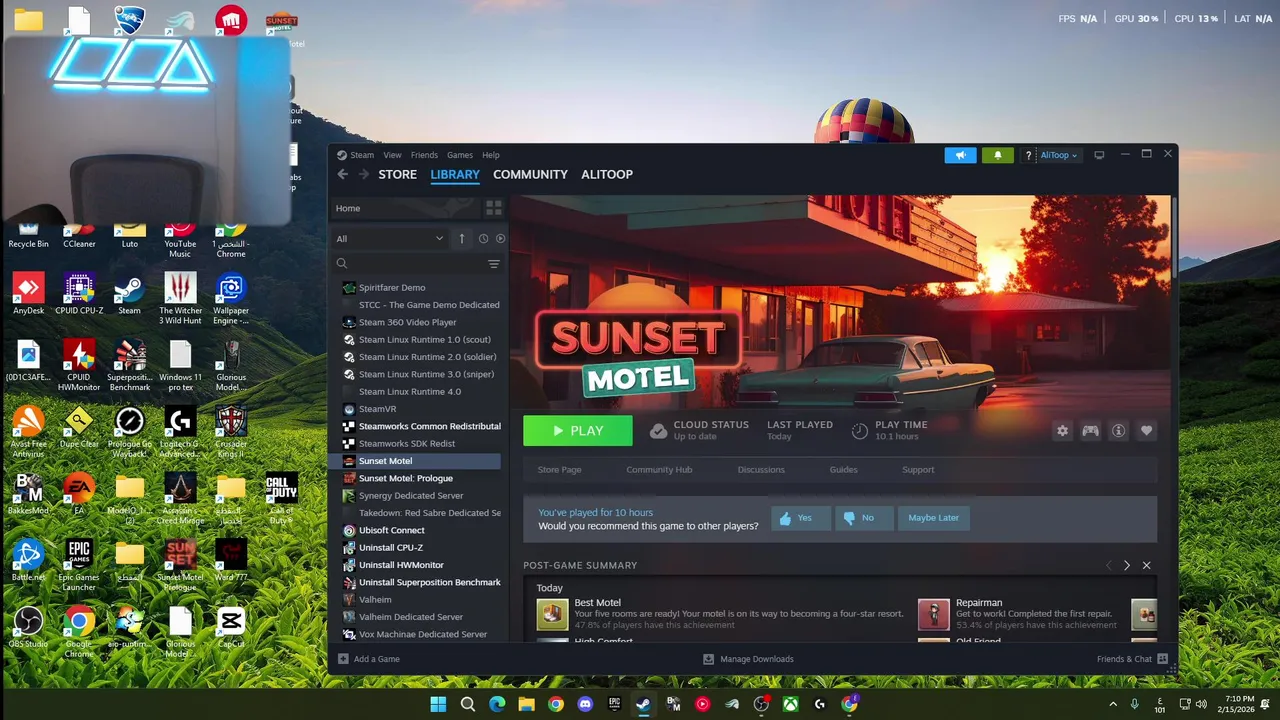
Task: Open the Discussions link
Action: pos(761,470)
